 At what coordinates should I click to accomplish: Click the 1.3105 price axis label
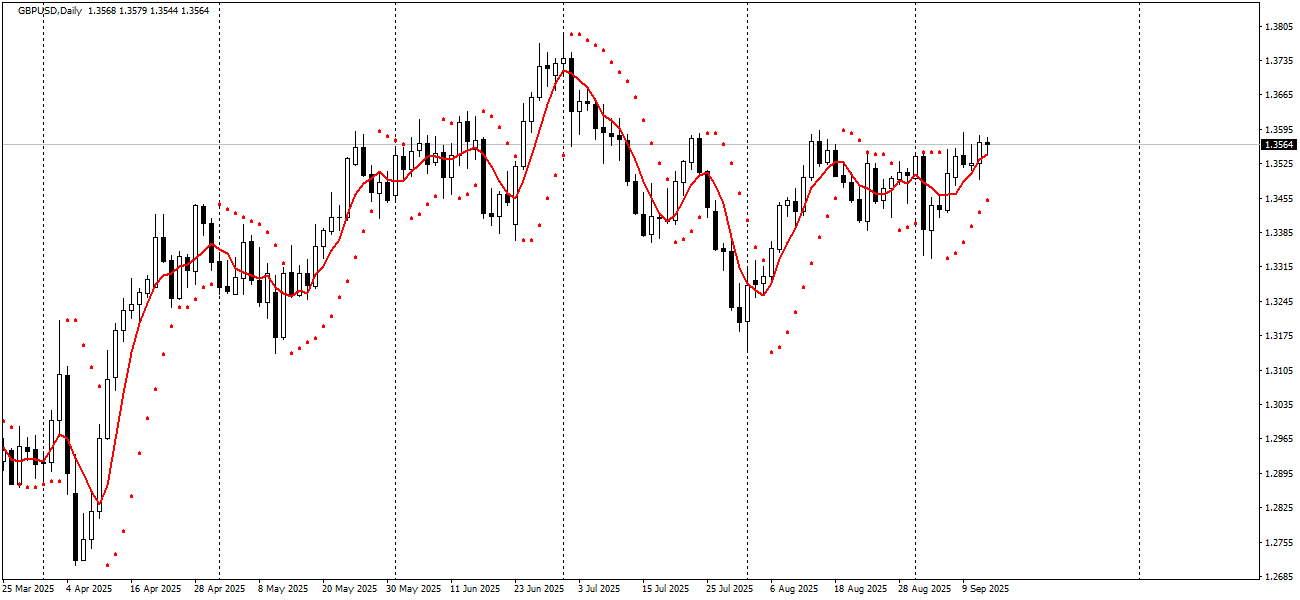point(1277,371)
